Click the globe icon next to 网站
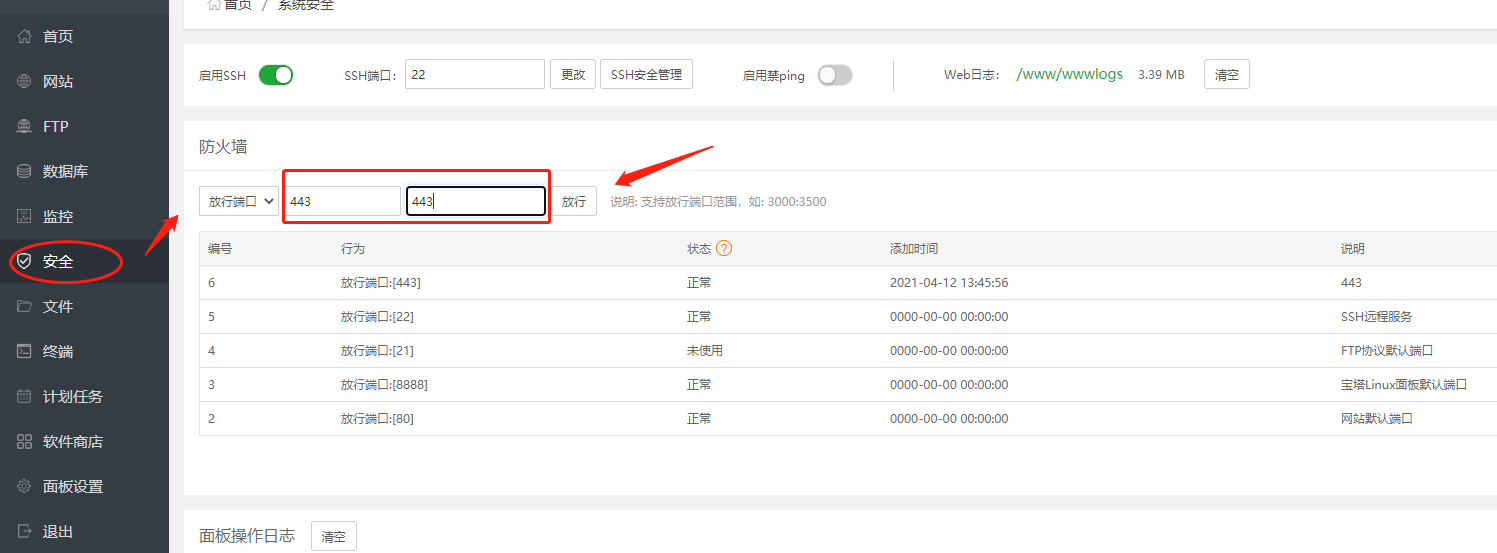This screenshot has width=1497, height=553. (x=25, y=81)
